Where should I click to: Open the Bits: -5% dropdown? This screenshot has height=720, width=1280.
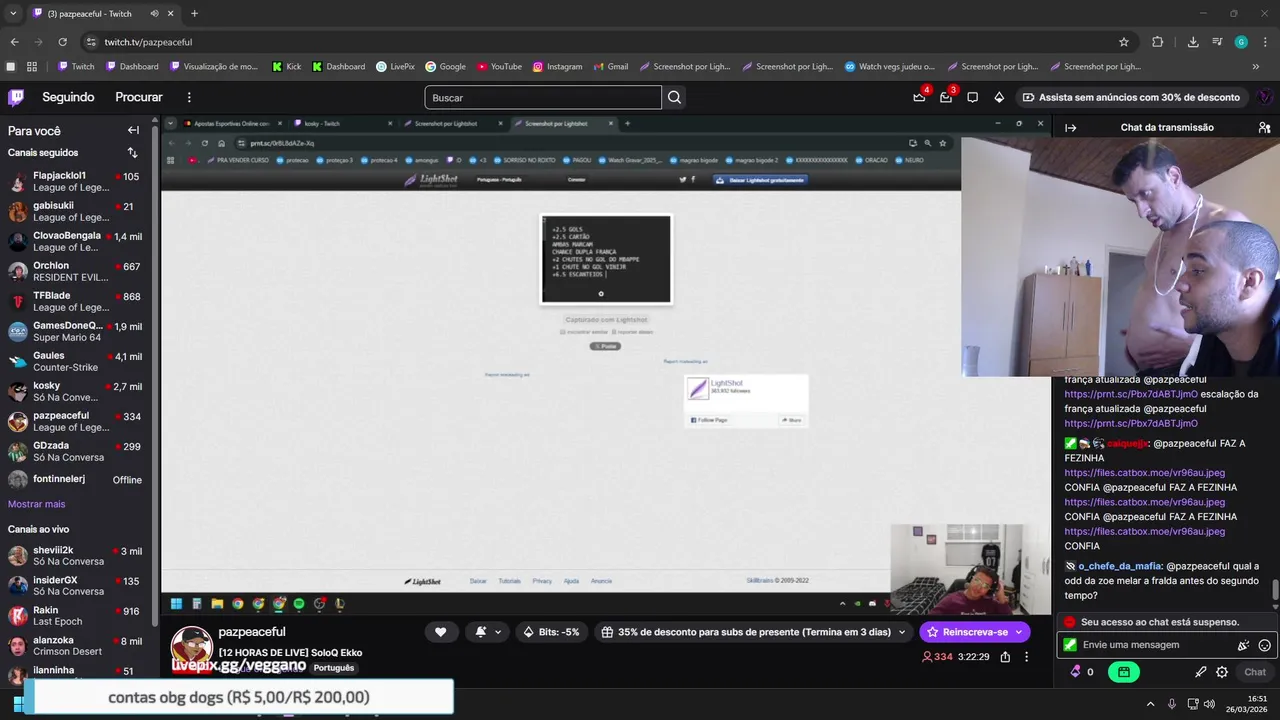(553, 632)
